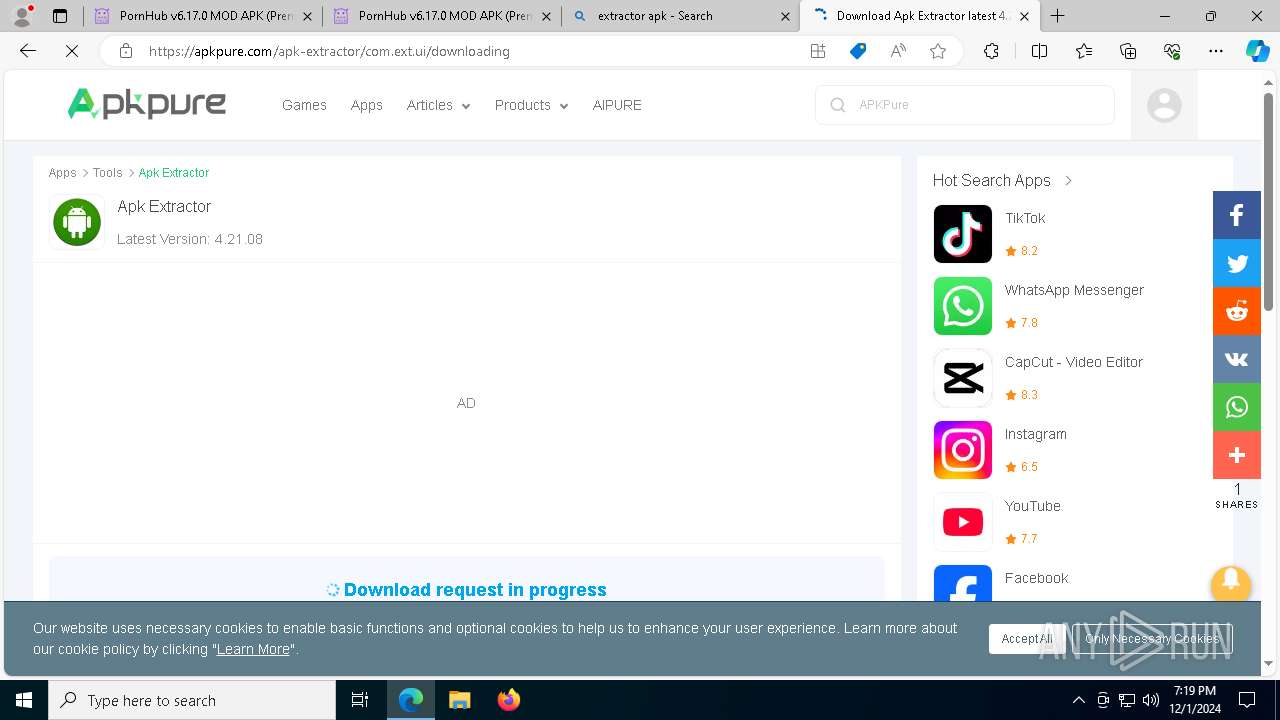Open the tab actions menu icon
This screenshot has height=720, width=1280.
tap(60, 16)
